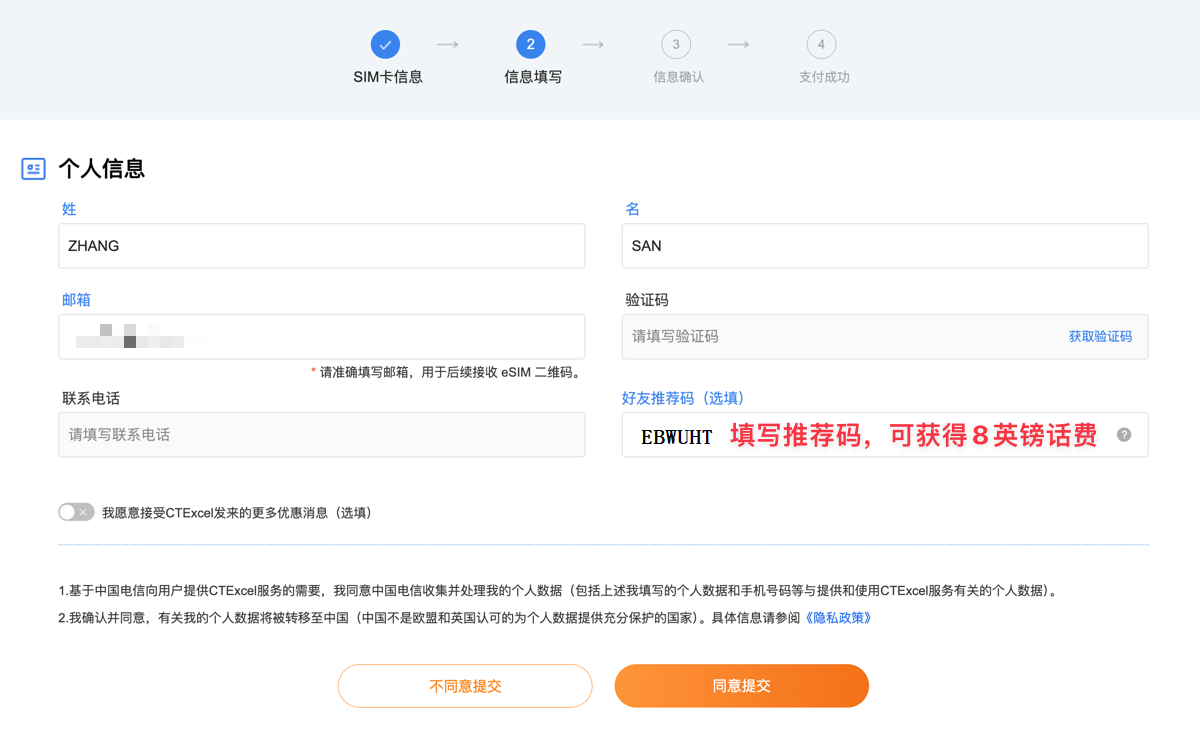
Task: Click the 名 field containing SAN
Action: coord(884,246)
